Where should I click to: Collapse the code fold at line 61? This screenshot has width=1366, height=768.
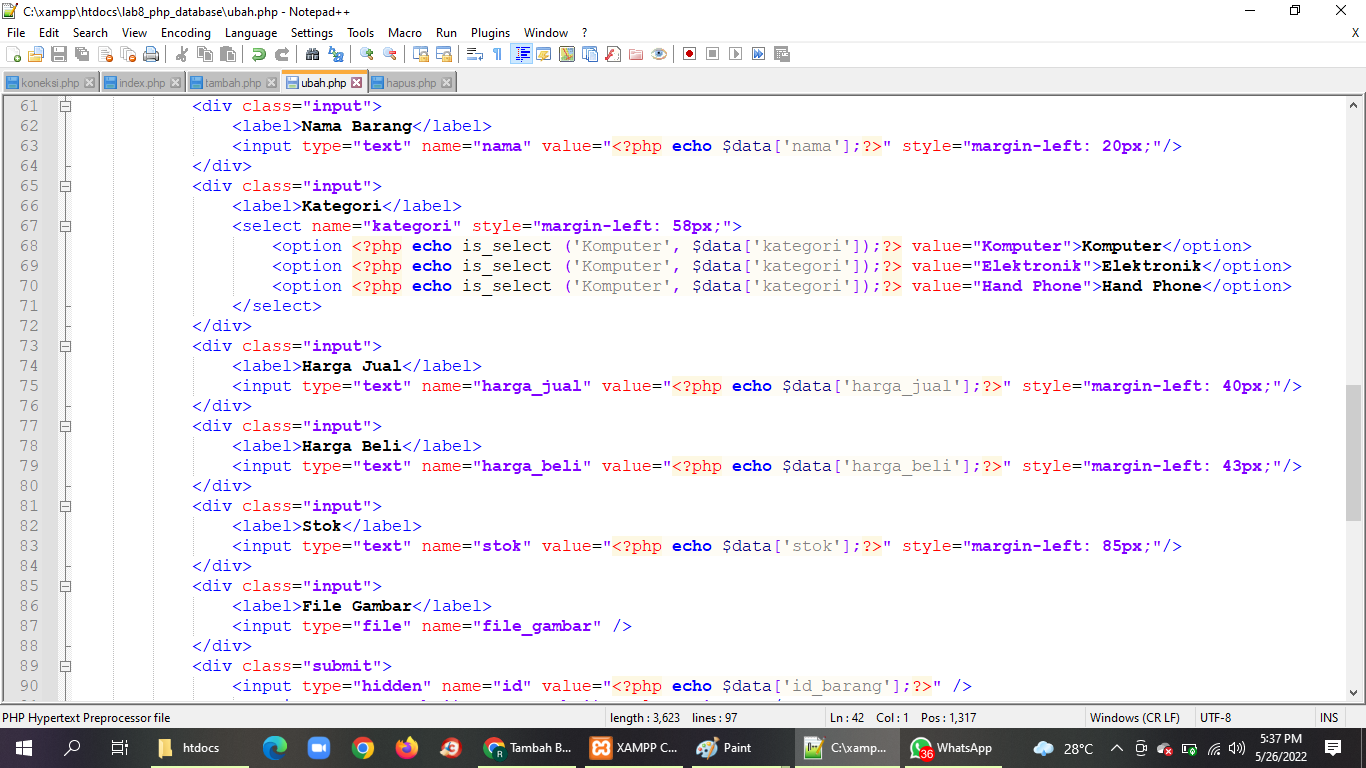click(65, 106)
